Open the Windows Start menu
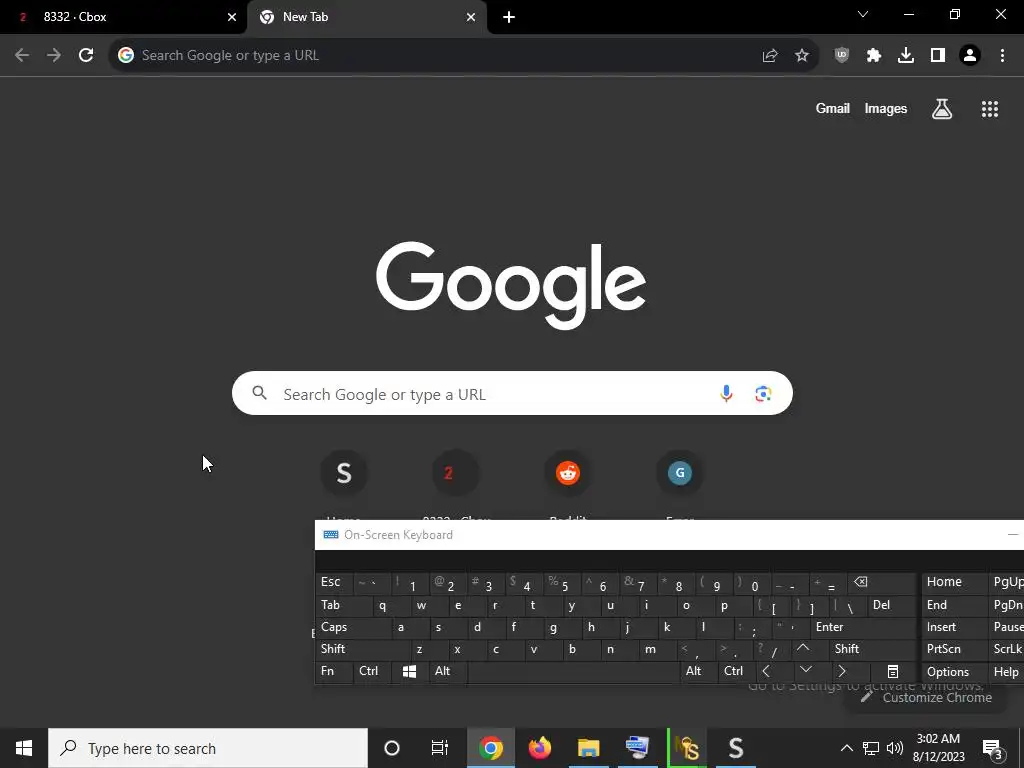Screen dimensions: 1024x768 click(x=24, y=748)
